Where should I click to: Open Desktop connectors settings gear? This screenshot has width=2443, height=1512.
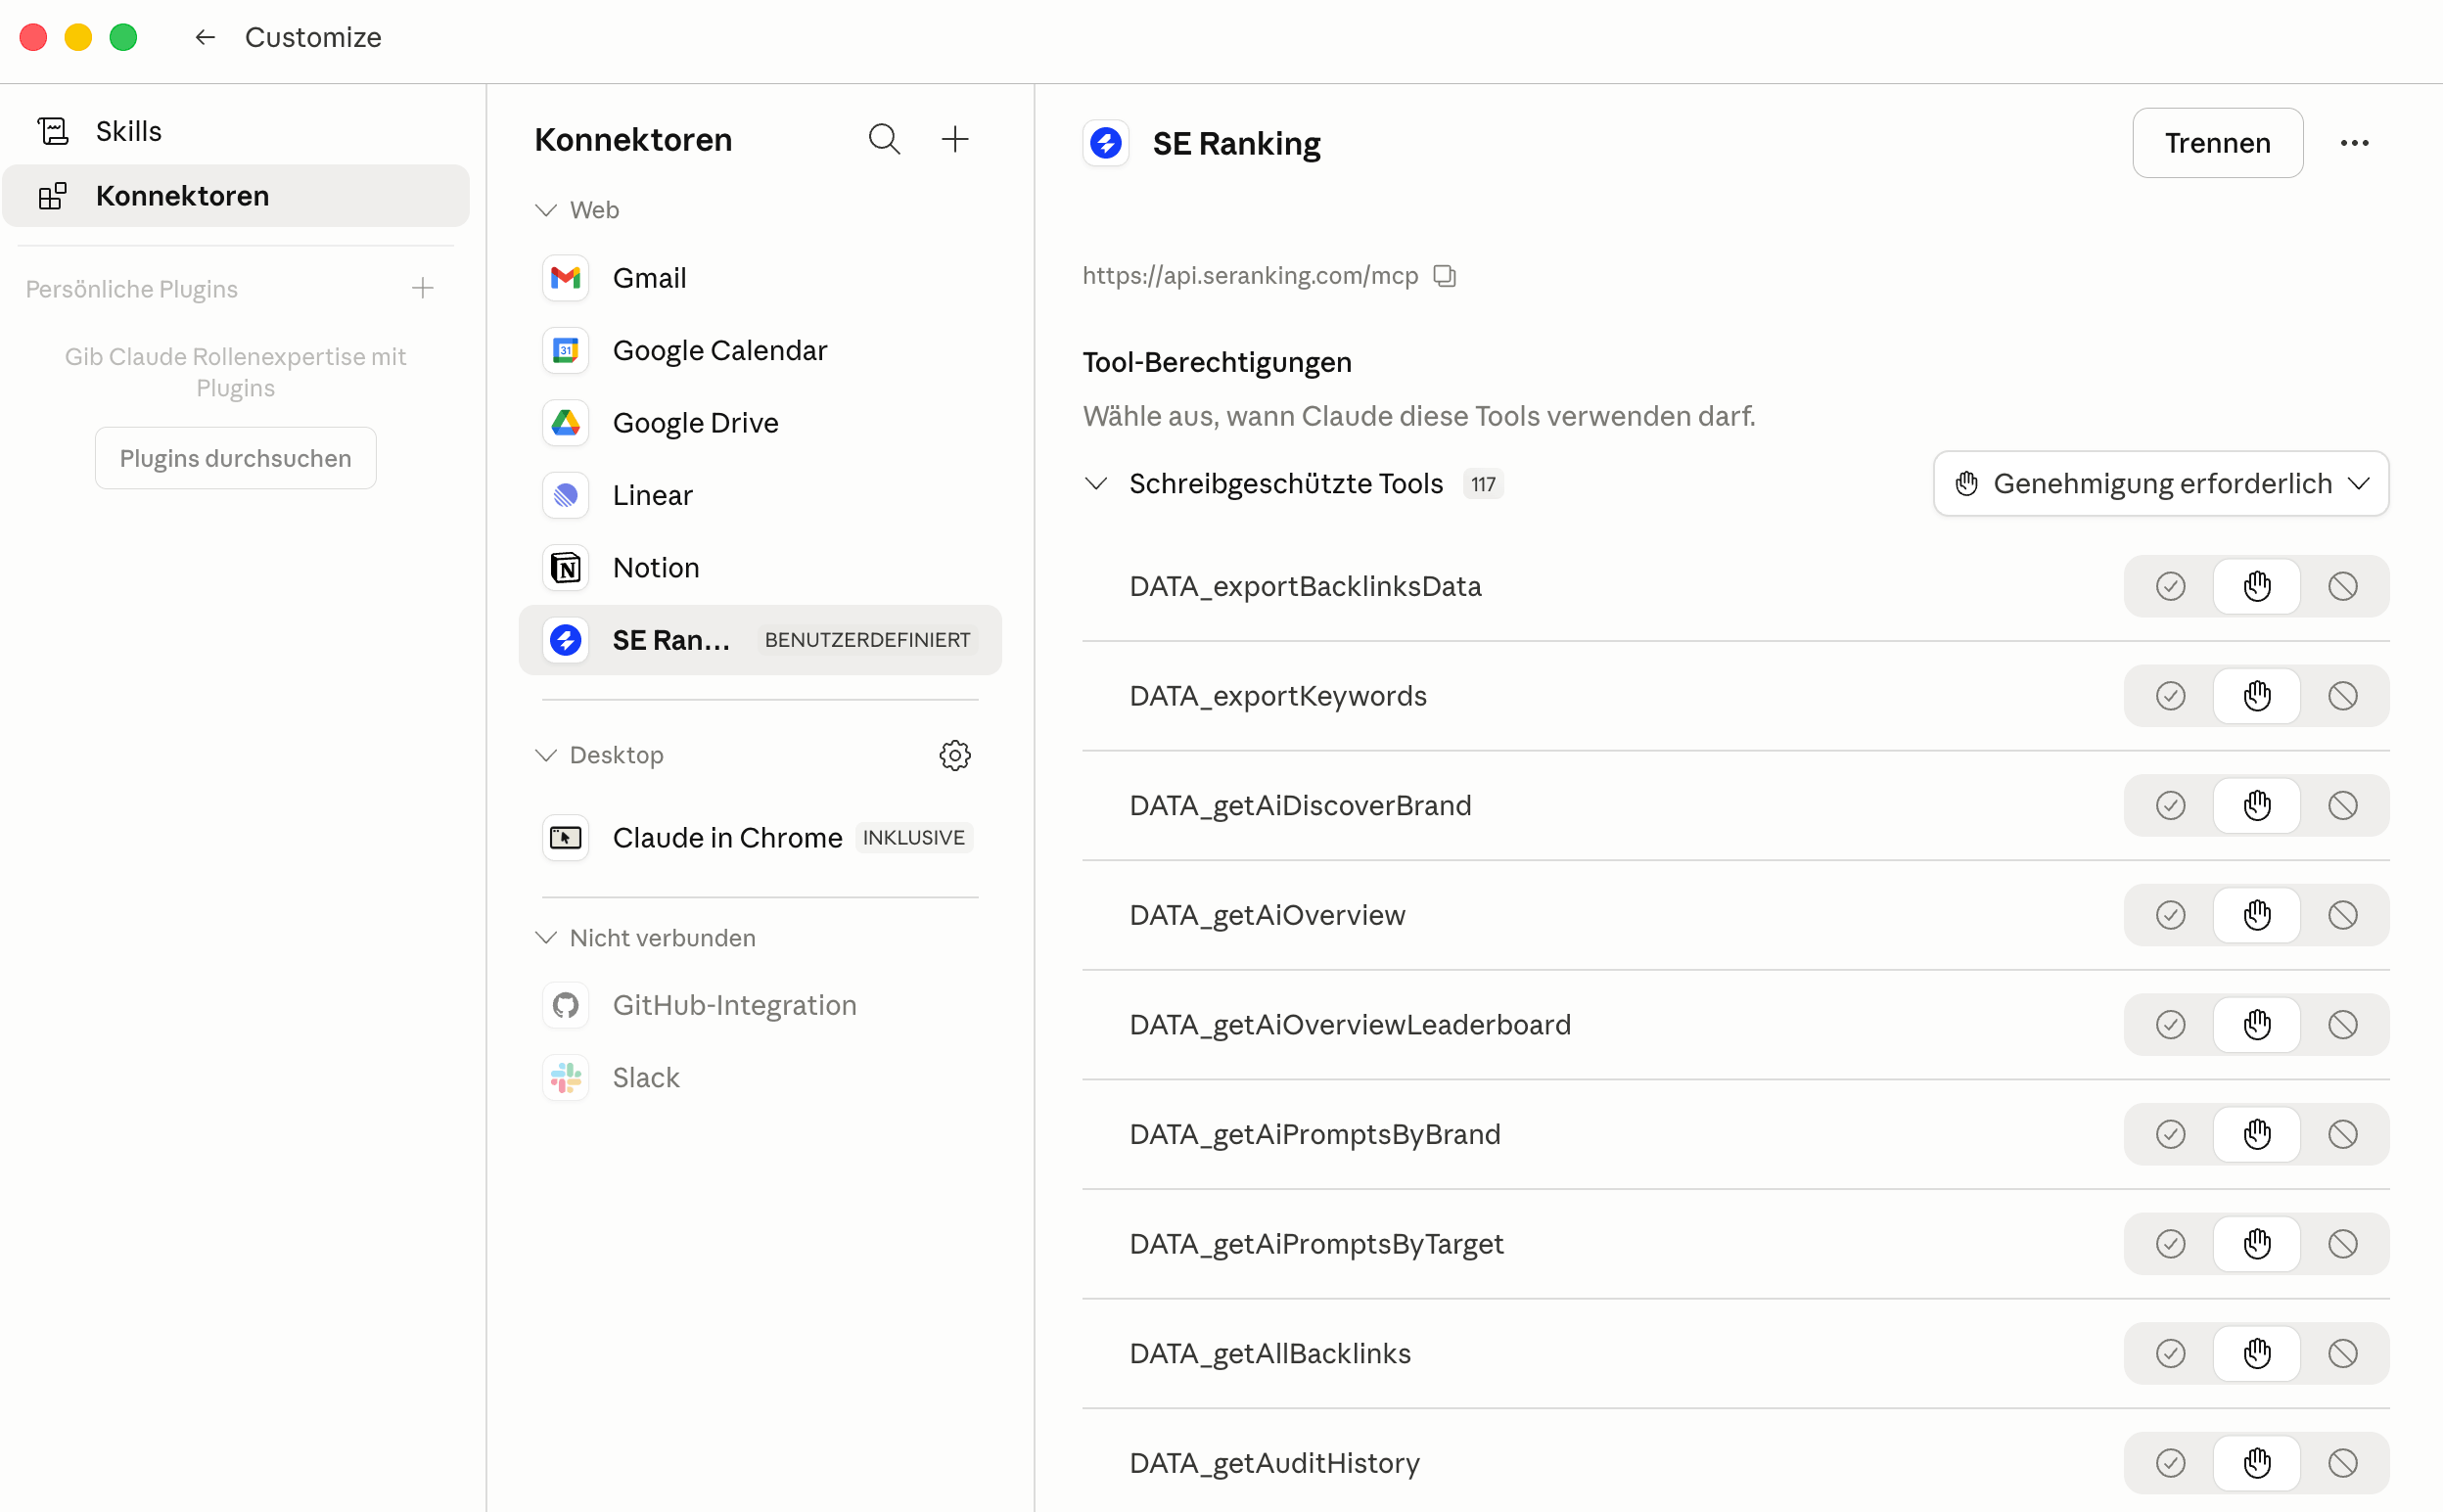point(954,755)
